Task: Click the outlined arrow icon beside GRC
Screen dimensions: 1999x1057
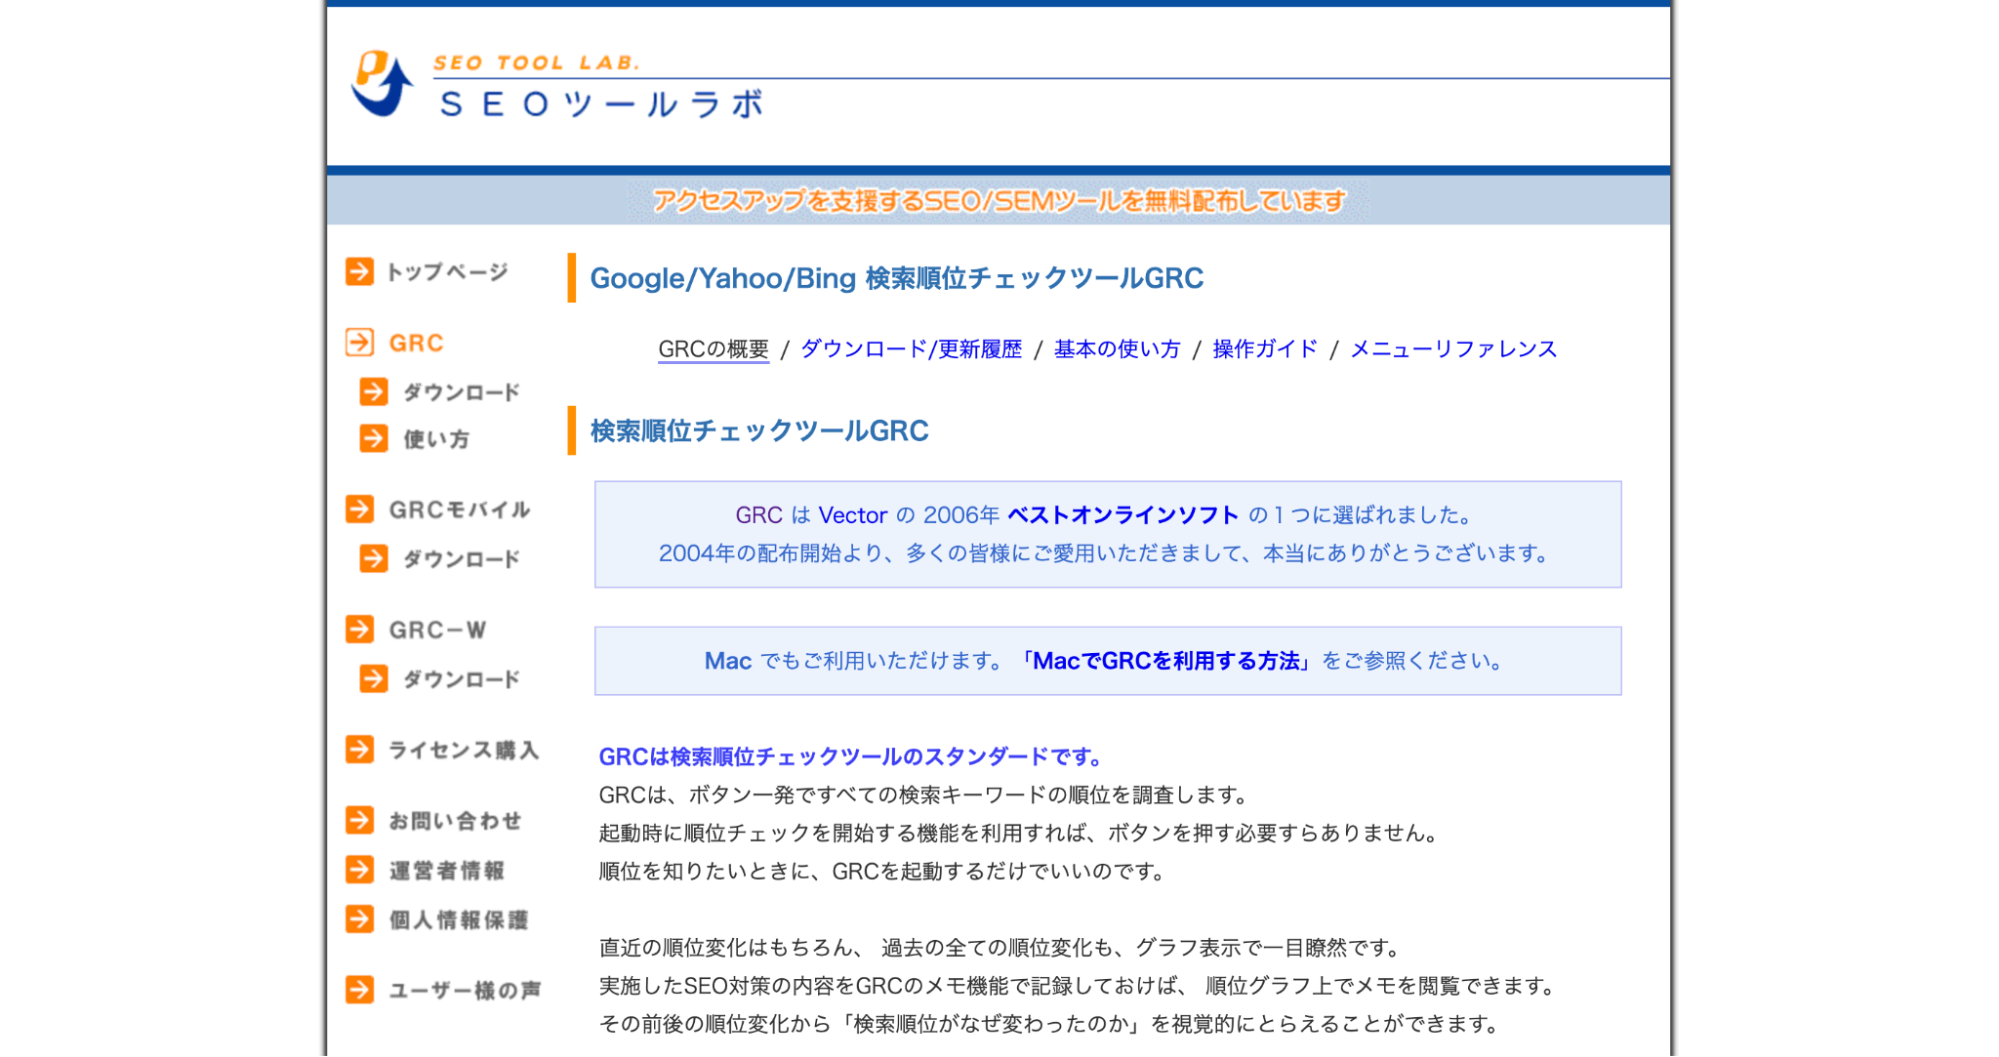Action: pyautogui.click(x=359, y=342)
